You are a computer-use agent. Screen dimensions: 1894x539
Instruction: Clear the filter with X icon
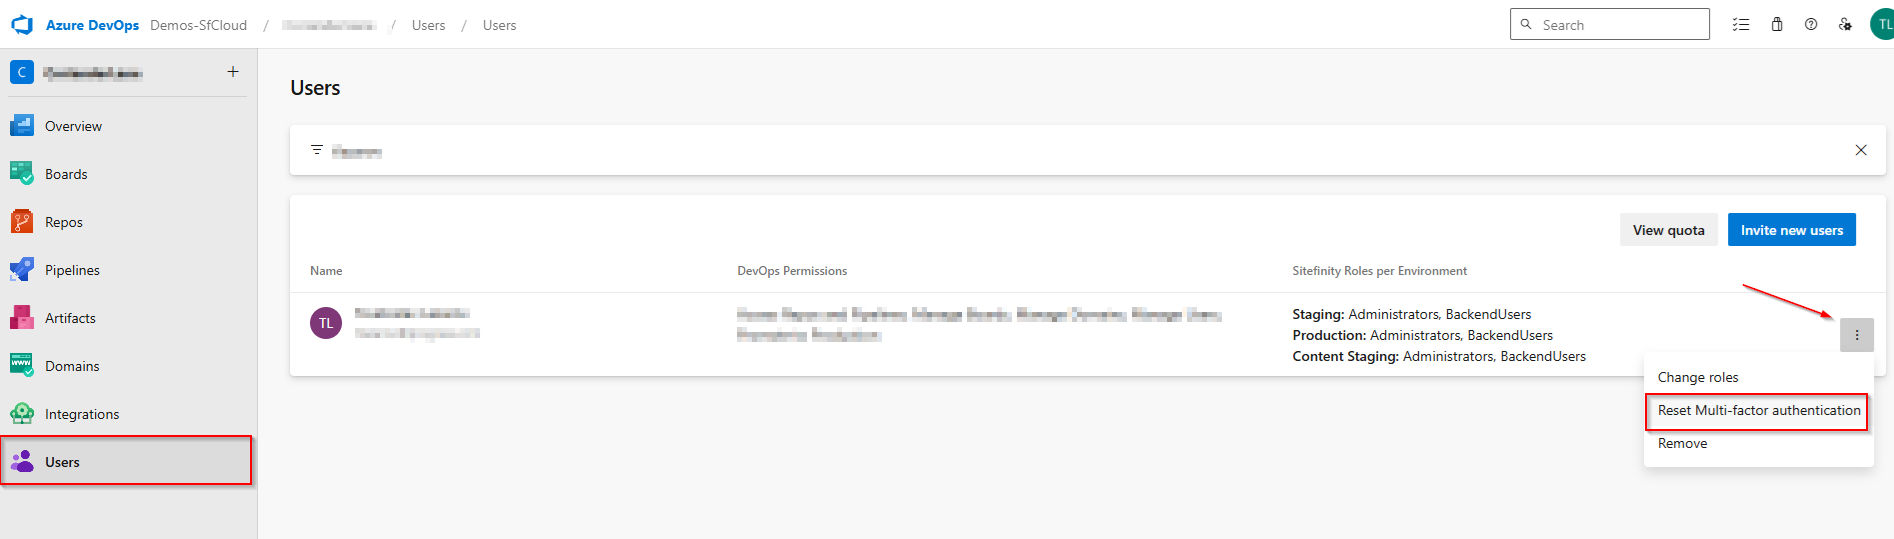[1861, 150]
